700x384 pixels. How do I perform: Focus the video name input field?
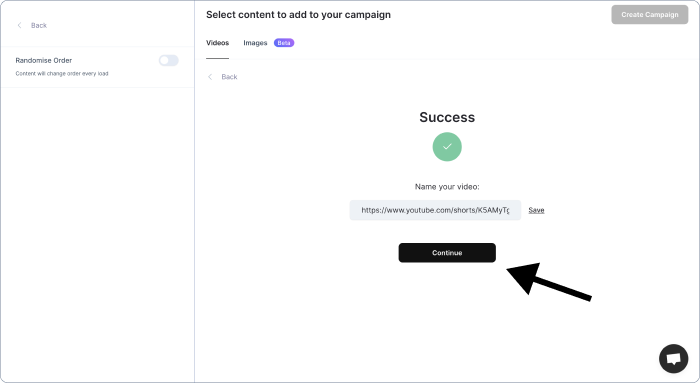tap(435, 210)
